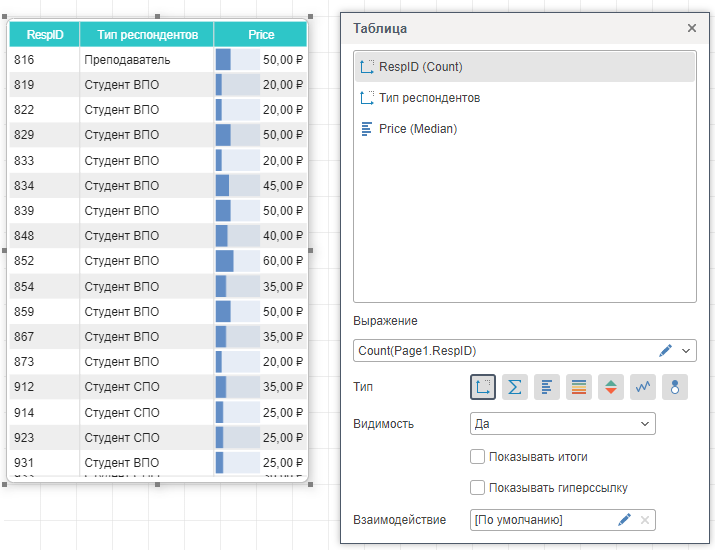Viewport: 715px width, 550px height.
Task: Select the Indicator column type
Action: point(611,387)
